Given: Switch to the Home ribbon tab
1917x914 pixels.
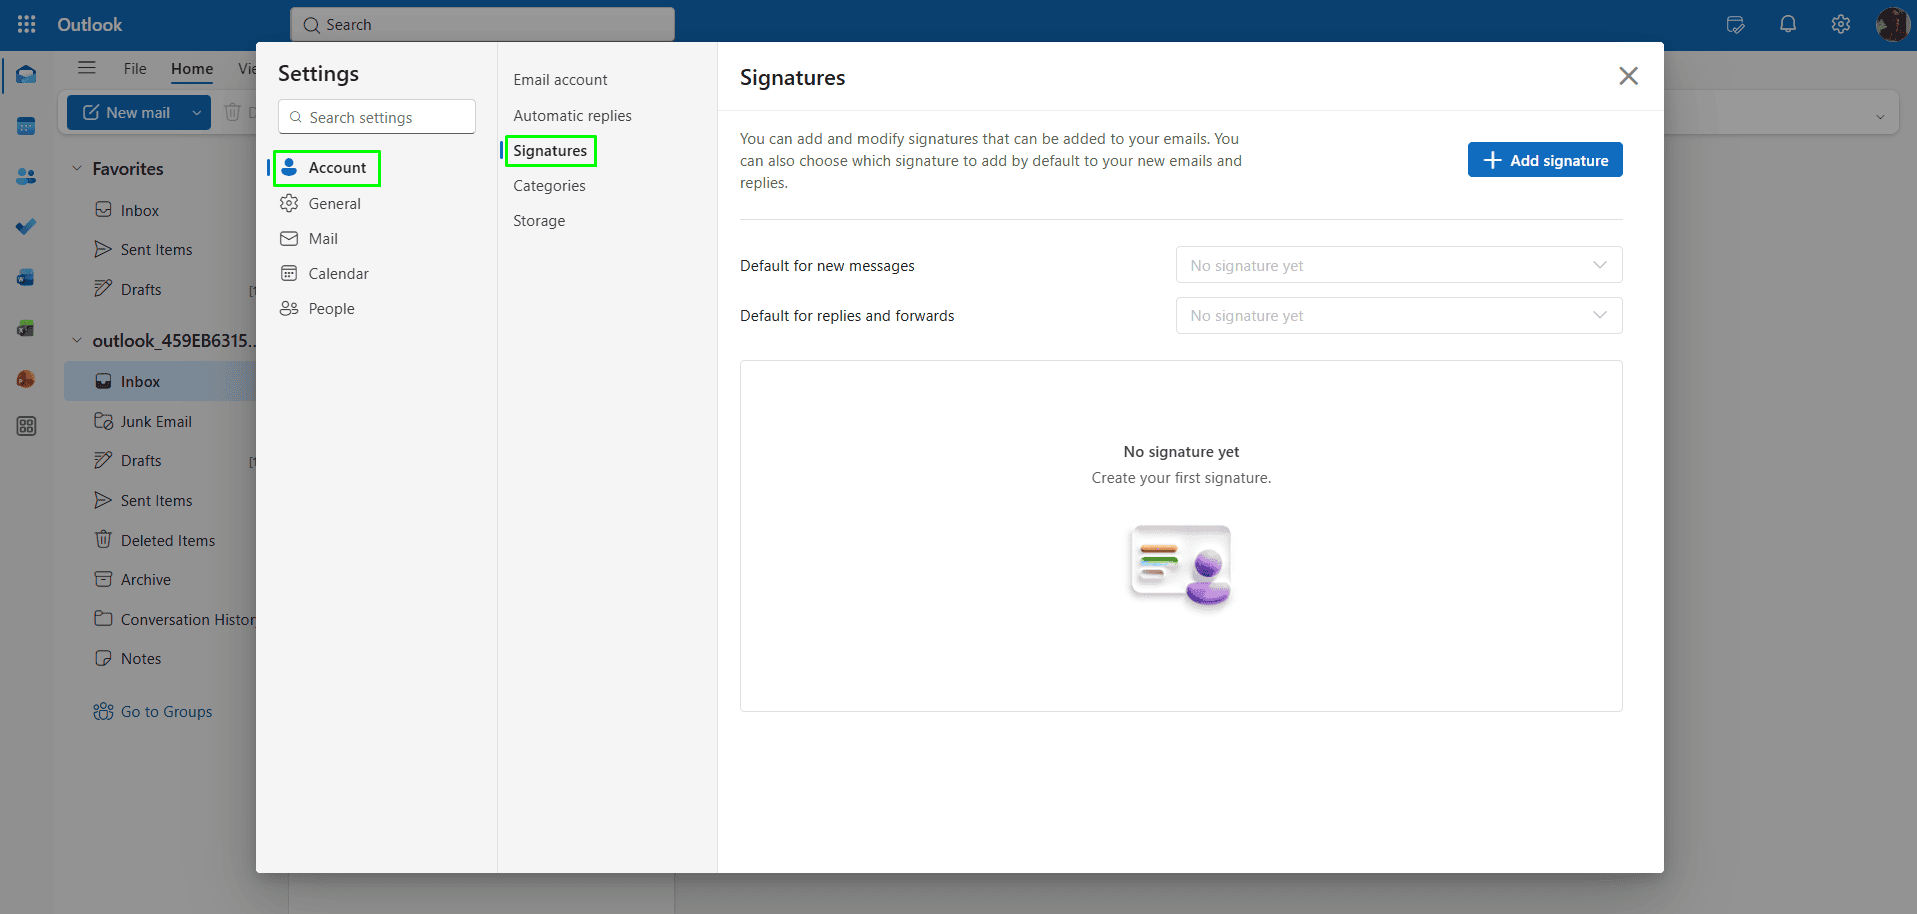Looking at the screenshot, I should click(192, 68).
